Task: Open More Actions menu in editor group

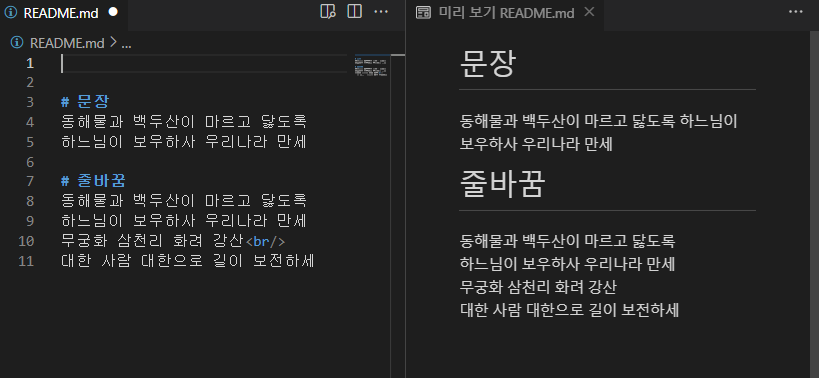Action: 381,11
